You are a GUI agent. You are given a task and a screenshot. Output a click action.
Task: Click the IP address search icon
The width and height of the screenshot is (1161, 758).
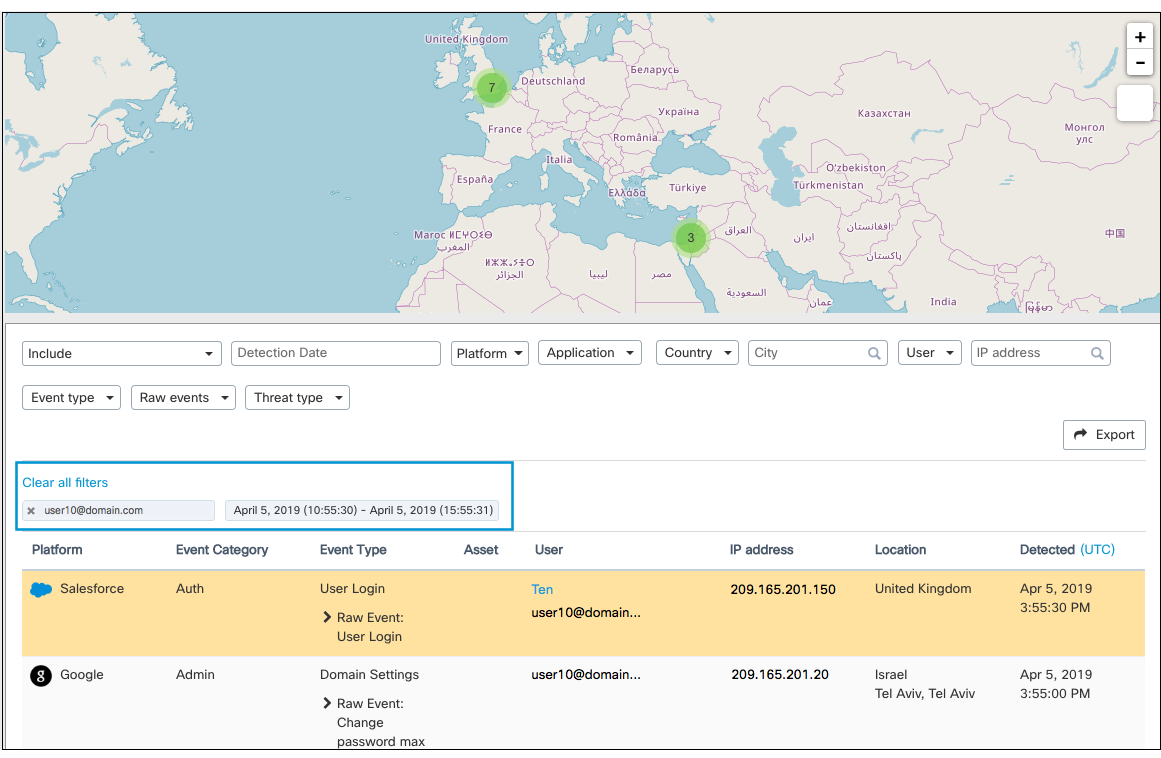1097,353
